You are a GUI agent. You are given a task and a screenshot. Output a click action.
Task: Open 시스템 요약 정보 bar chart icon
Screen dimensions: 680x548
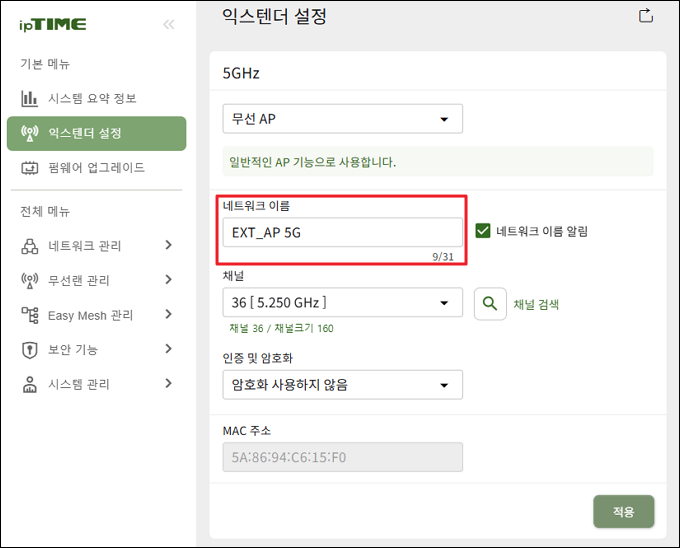click(x=29, y=98)
